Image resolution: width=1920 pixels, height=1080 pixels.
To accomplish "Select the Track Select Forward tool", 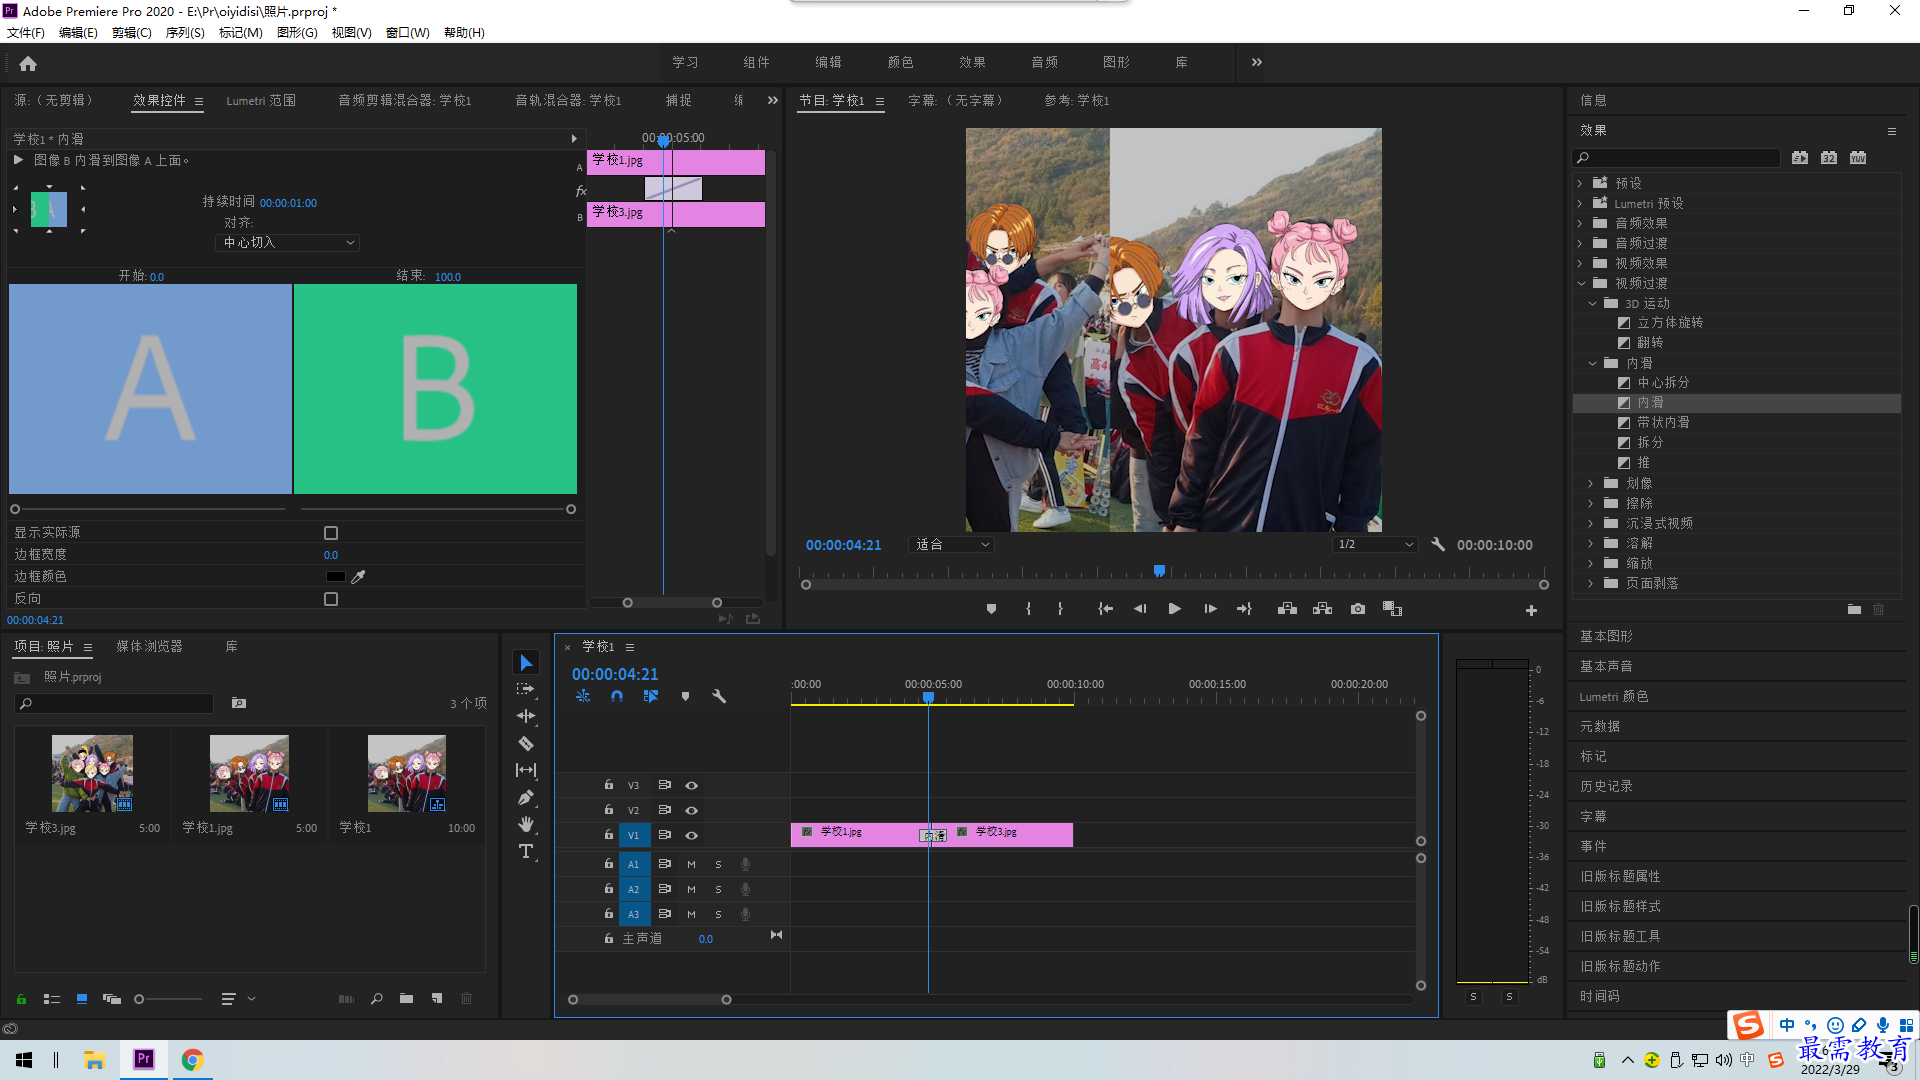I will [x=526, y=690].
